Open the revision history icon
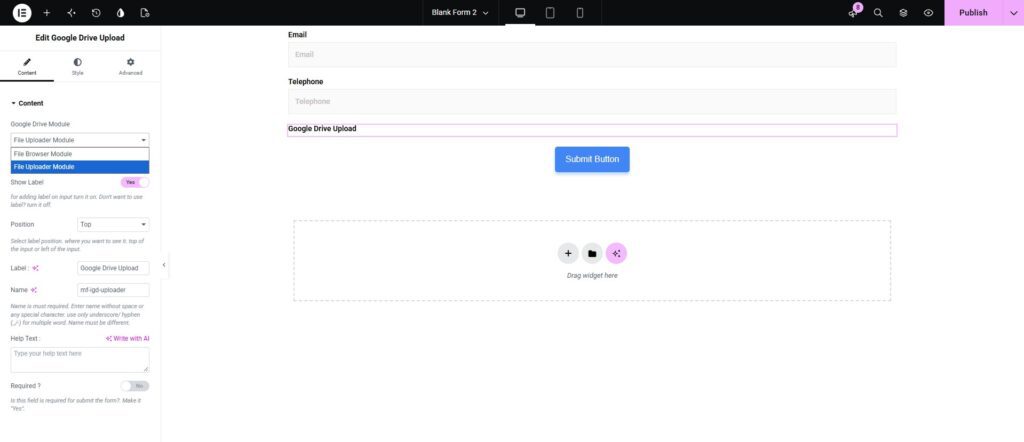1024x442 pixels. 96,12
